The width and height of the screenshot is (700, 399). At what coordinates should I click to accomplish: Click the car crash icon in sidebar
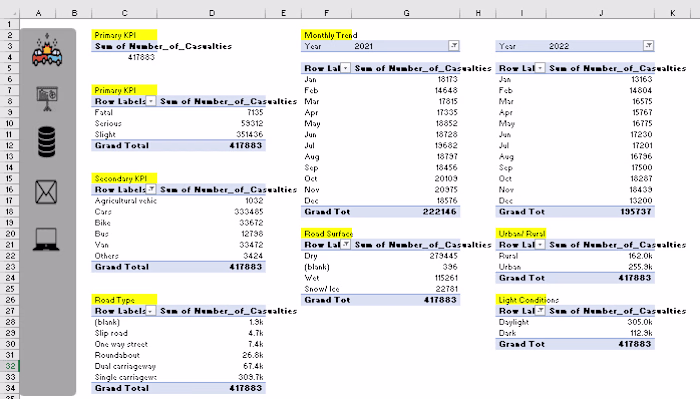point(47,50)
